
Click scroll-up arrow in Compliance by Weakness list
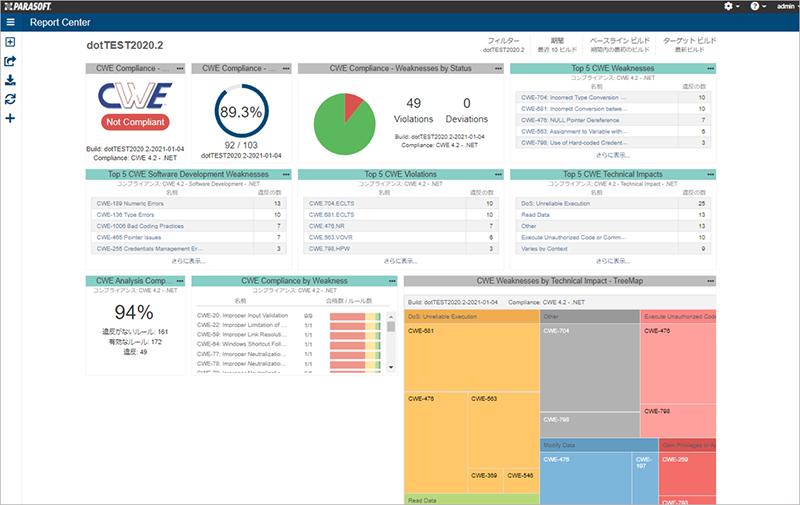tap(391, 316)
